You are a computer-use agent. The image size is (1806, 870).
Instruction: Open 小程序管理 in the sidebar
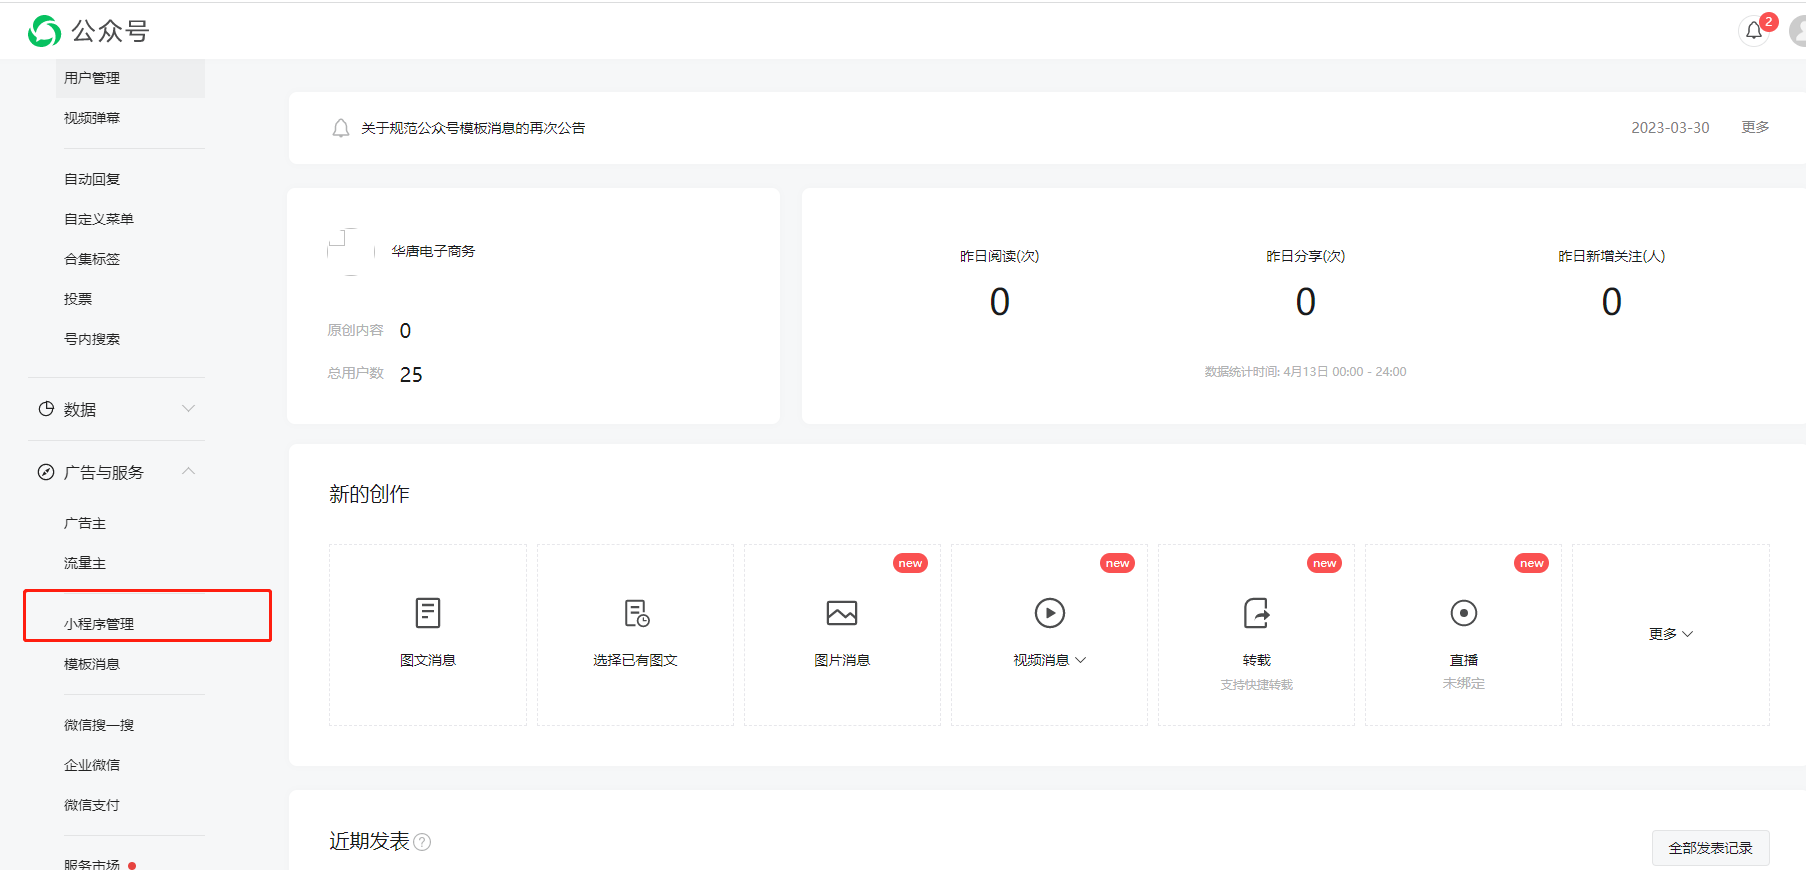pyautogui.click(x=99, y=624)
